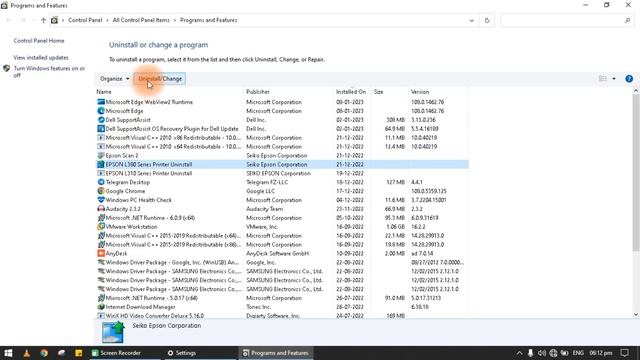Select the Microsoft Edge WebView2 Runtime icon
Screen dimensions: 640x360
click(101, 102)
